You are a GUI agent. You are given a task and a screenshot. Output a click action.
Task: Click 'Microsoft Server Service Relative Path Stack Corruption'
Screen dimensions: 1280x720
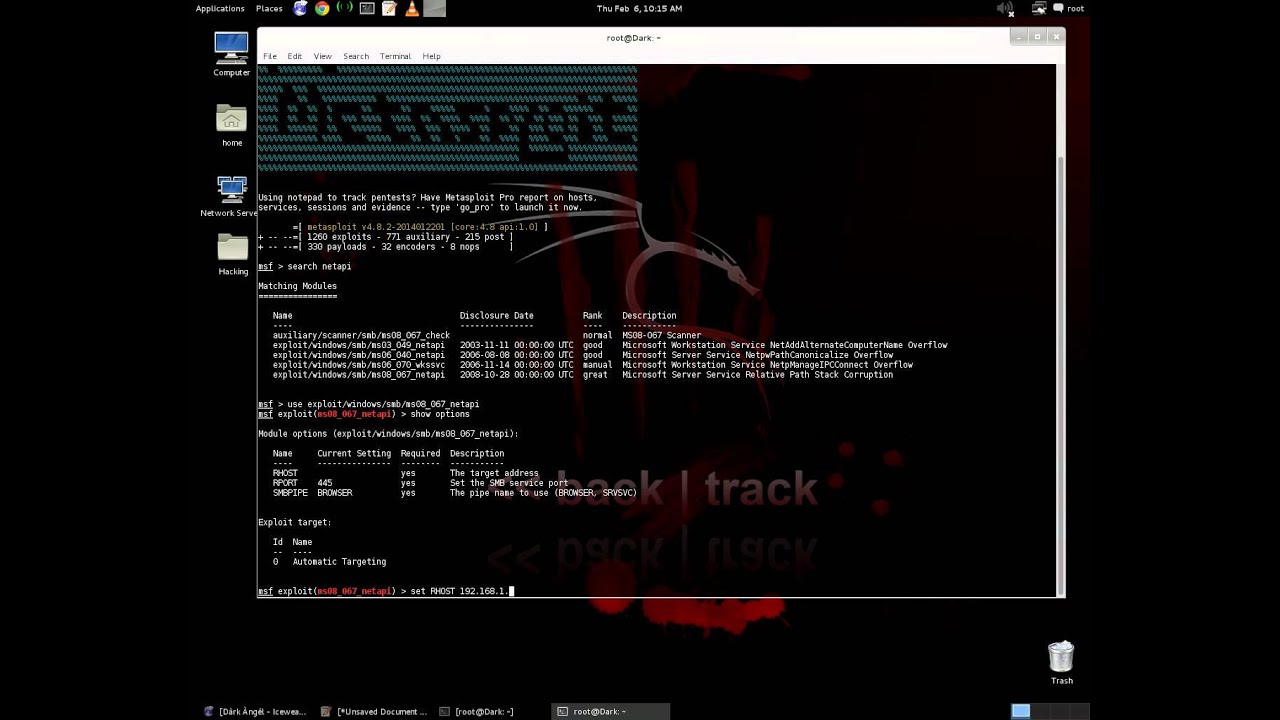[757, 375]
